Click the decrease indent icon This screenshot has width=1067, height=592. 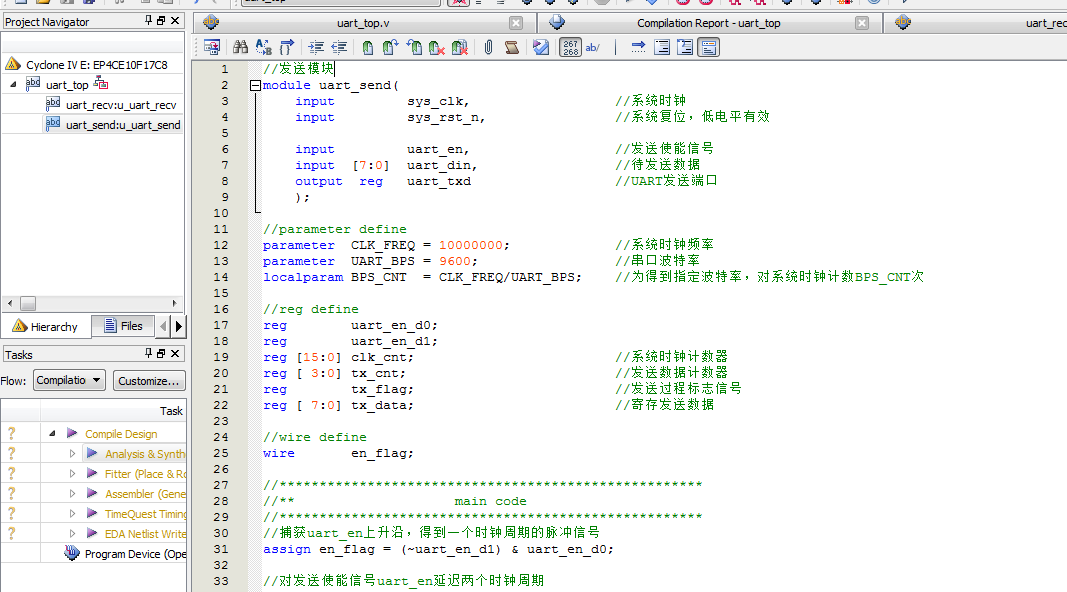[x=339, y=47]
